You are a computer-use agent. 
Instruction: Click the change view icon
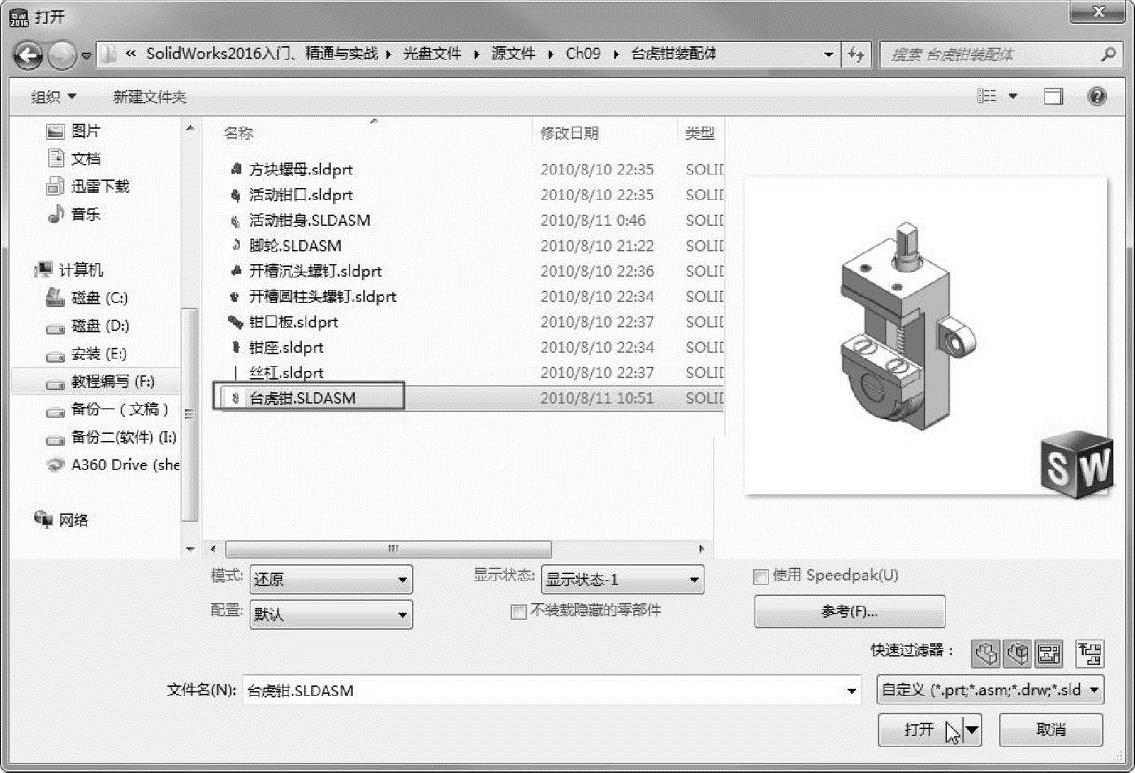click(x=987, y=96)
